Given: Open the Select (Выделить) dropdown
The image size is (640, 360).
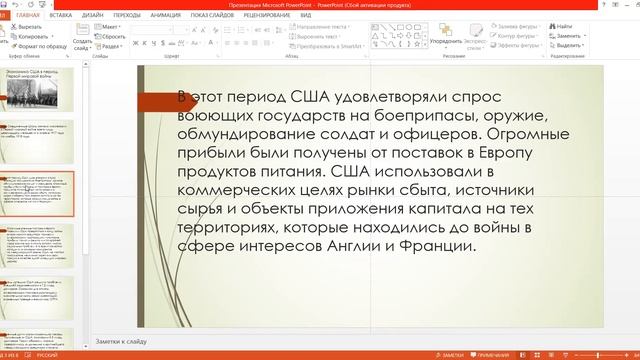Looking at the screenshot, I should tap(567, 45).
